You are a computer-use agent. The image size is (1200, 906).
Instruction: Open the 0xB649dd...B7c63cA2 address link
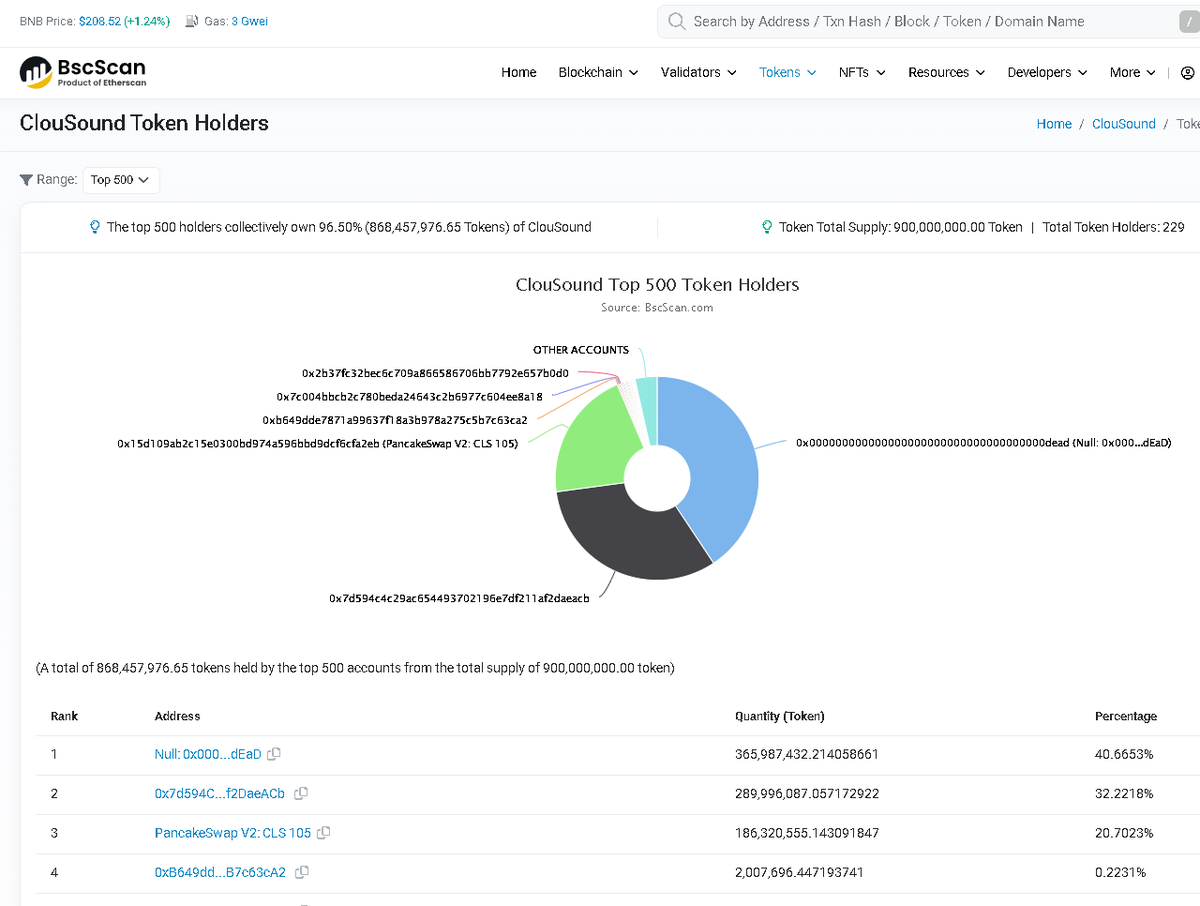click(x=220, y=873)
